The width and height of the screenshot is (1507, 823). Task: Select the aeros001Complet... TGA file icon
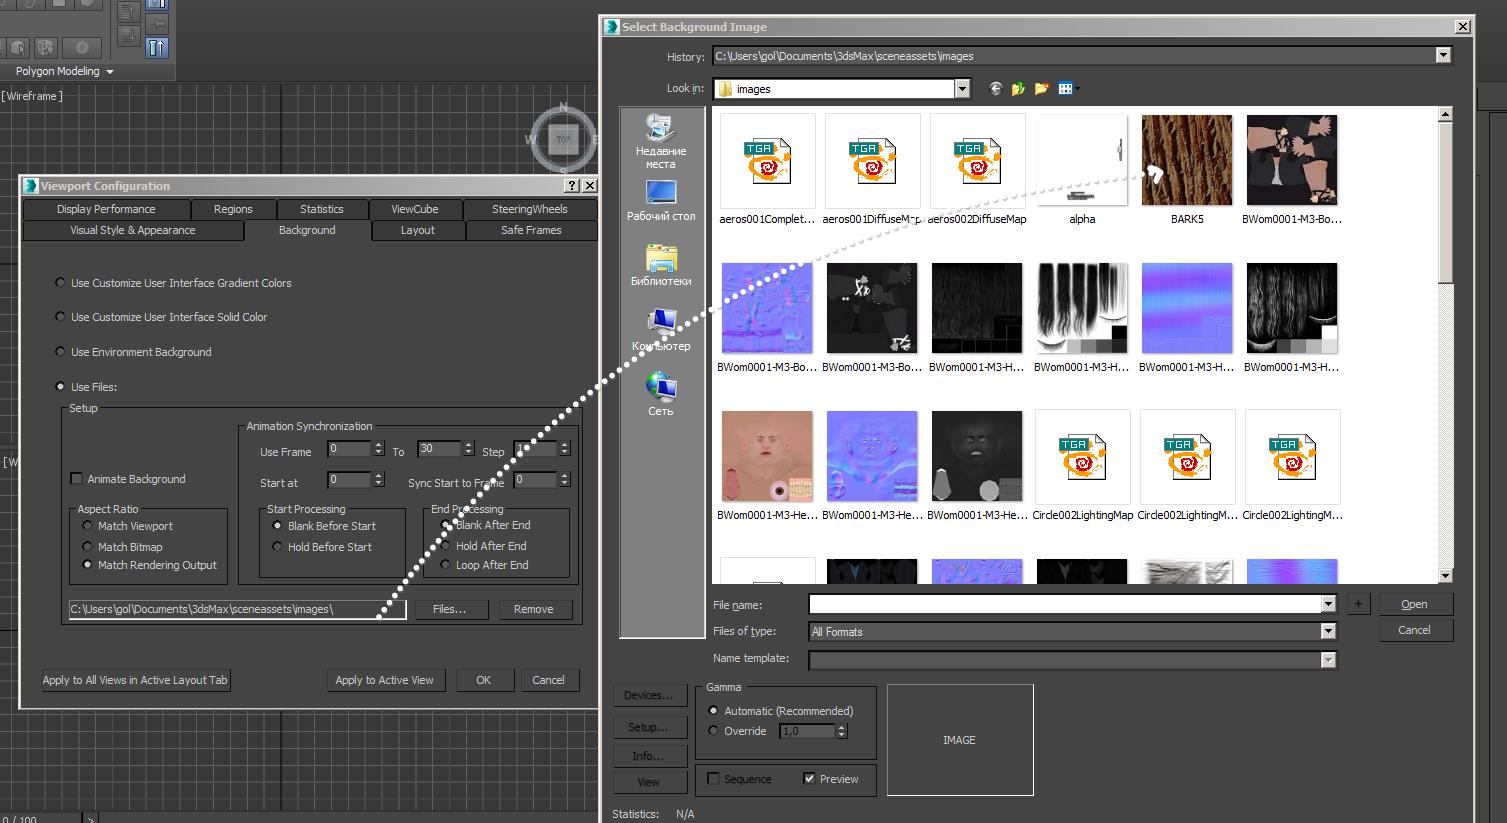767,161
